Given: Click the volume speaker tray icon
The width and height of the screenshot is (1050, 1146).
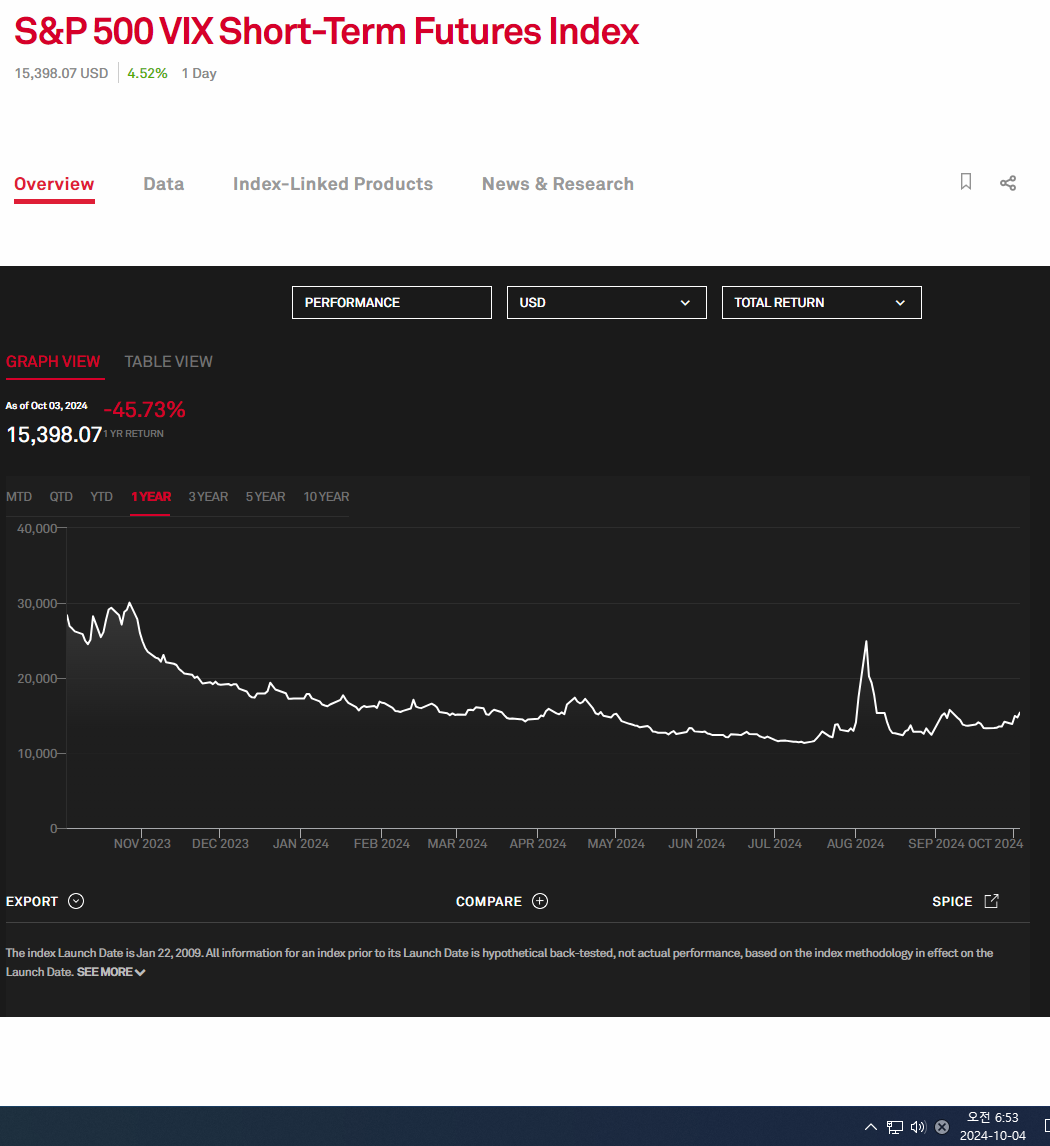Looking at the screenshot, I should 918,1126.
